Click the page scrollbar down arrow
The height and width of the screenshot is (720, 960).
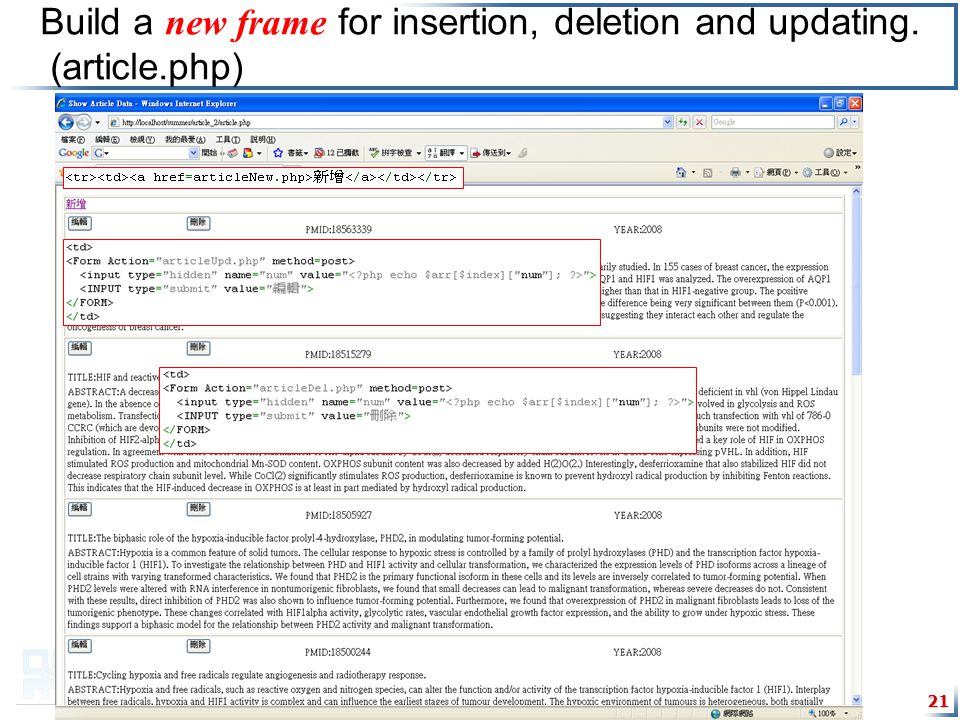856,699
